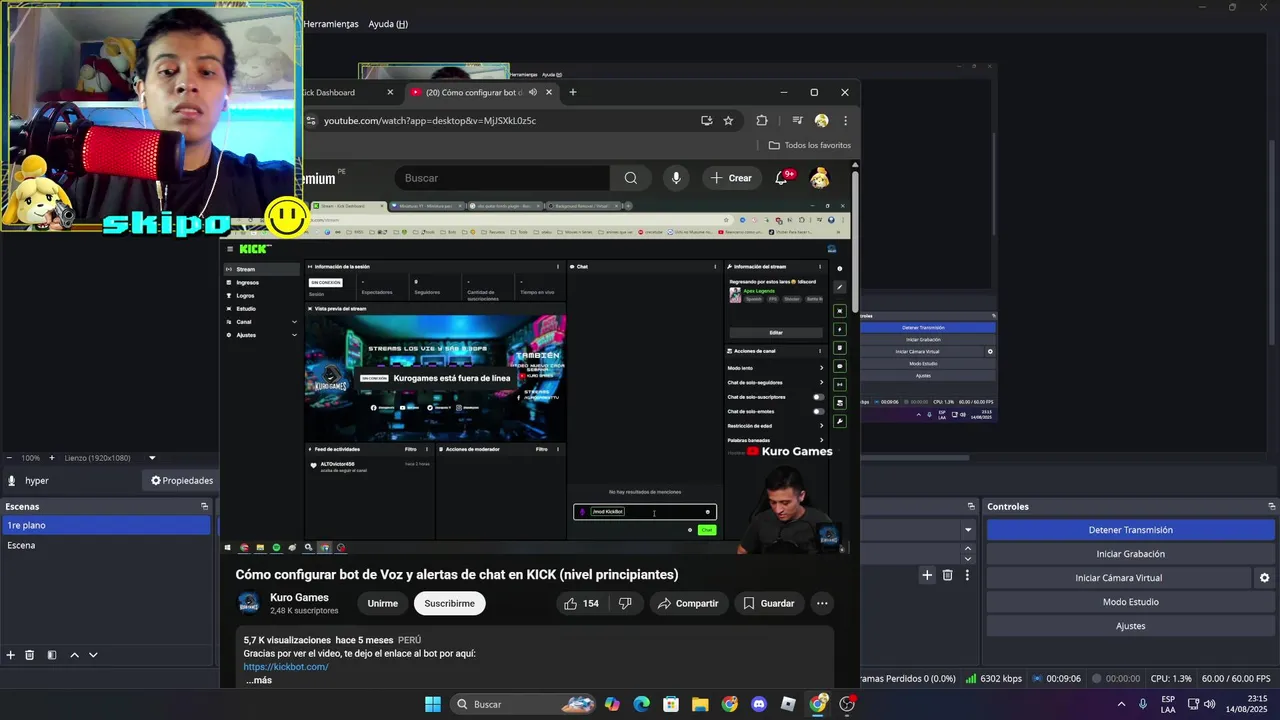Add a transition with the plus icon
The height and width of the screenshot is (720, 1280).
[x=927, y=575]
